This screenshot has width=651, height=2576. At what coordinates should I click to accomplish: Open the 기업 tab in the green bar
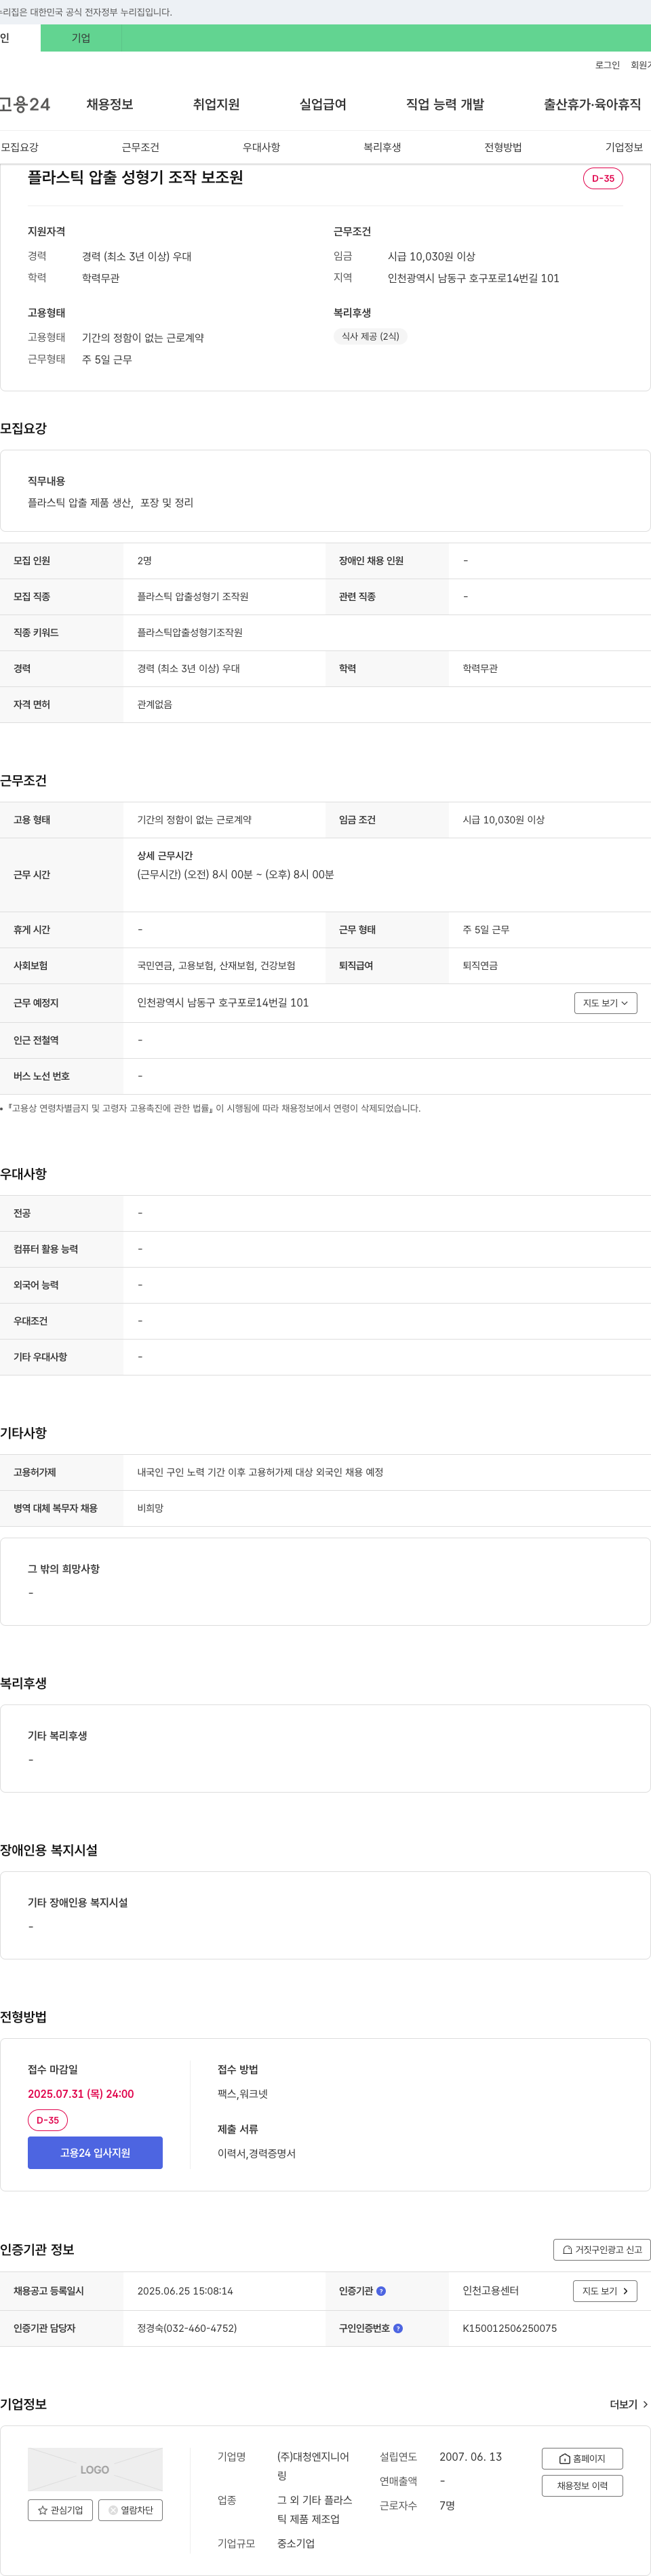point(81,38)
